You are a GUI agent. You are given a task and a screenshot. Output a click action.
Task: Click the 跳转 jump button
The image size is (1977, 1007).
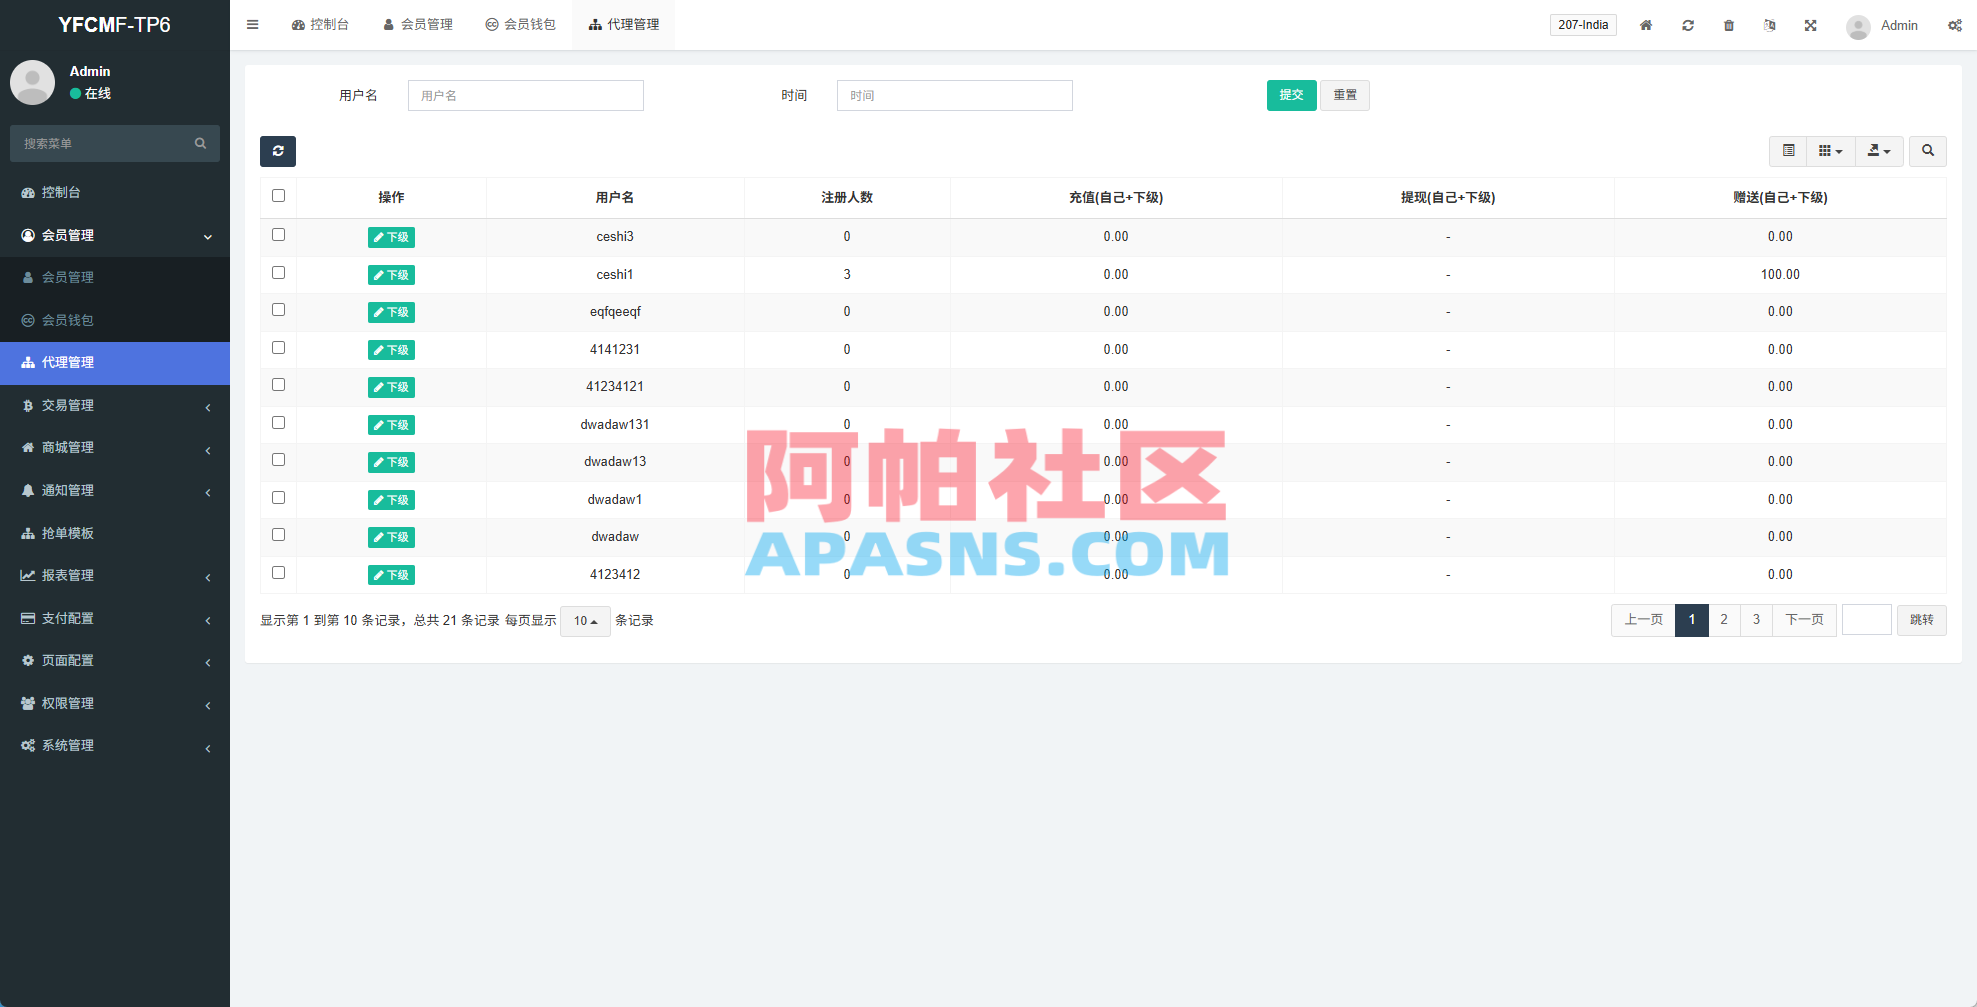coord(1922,620)
